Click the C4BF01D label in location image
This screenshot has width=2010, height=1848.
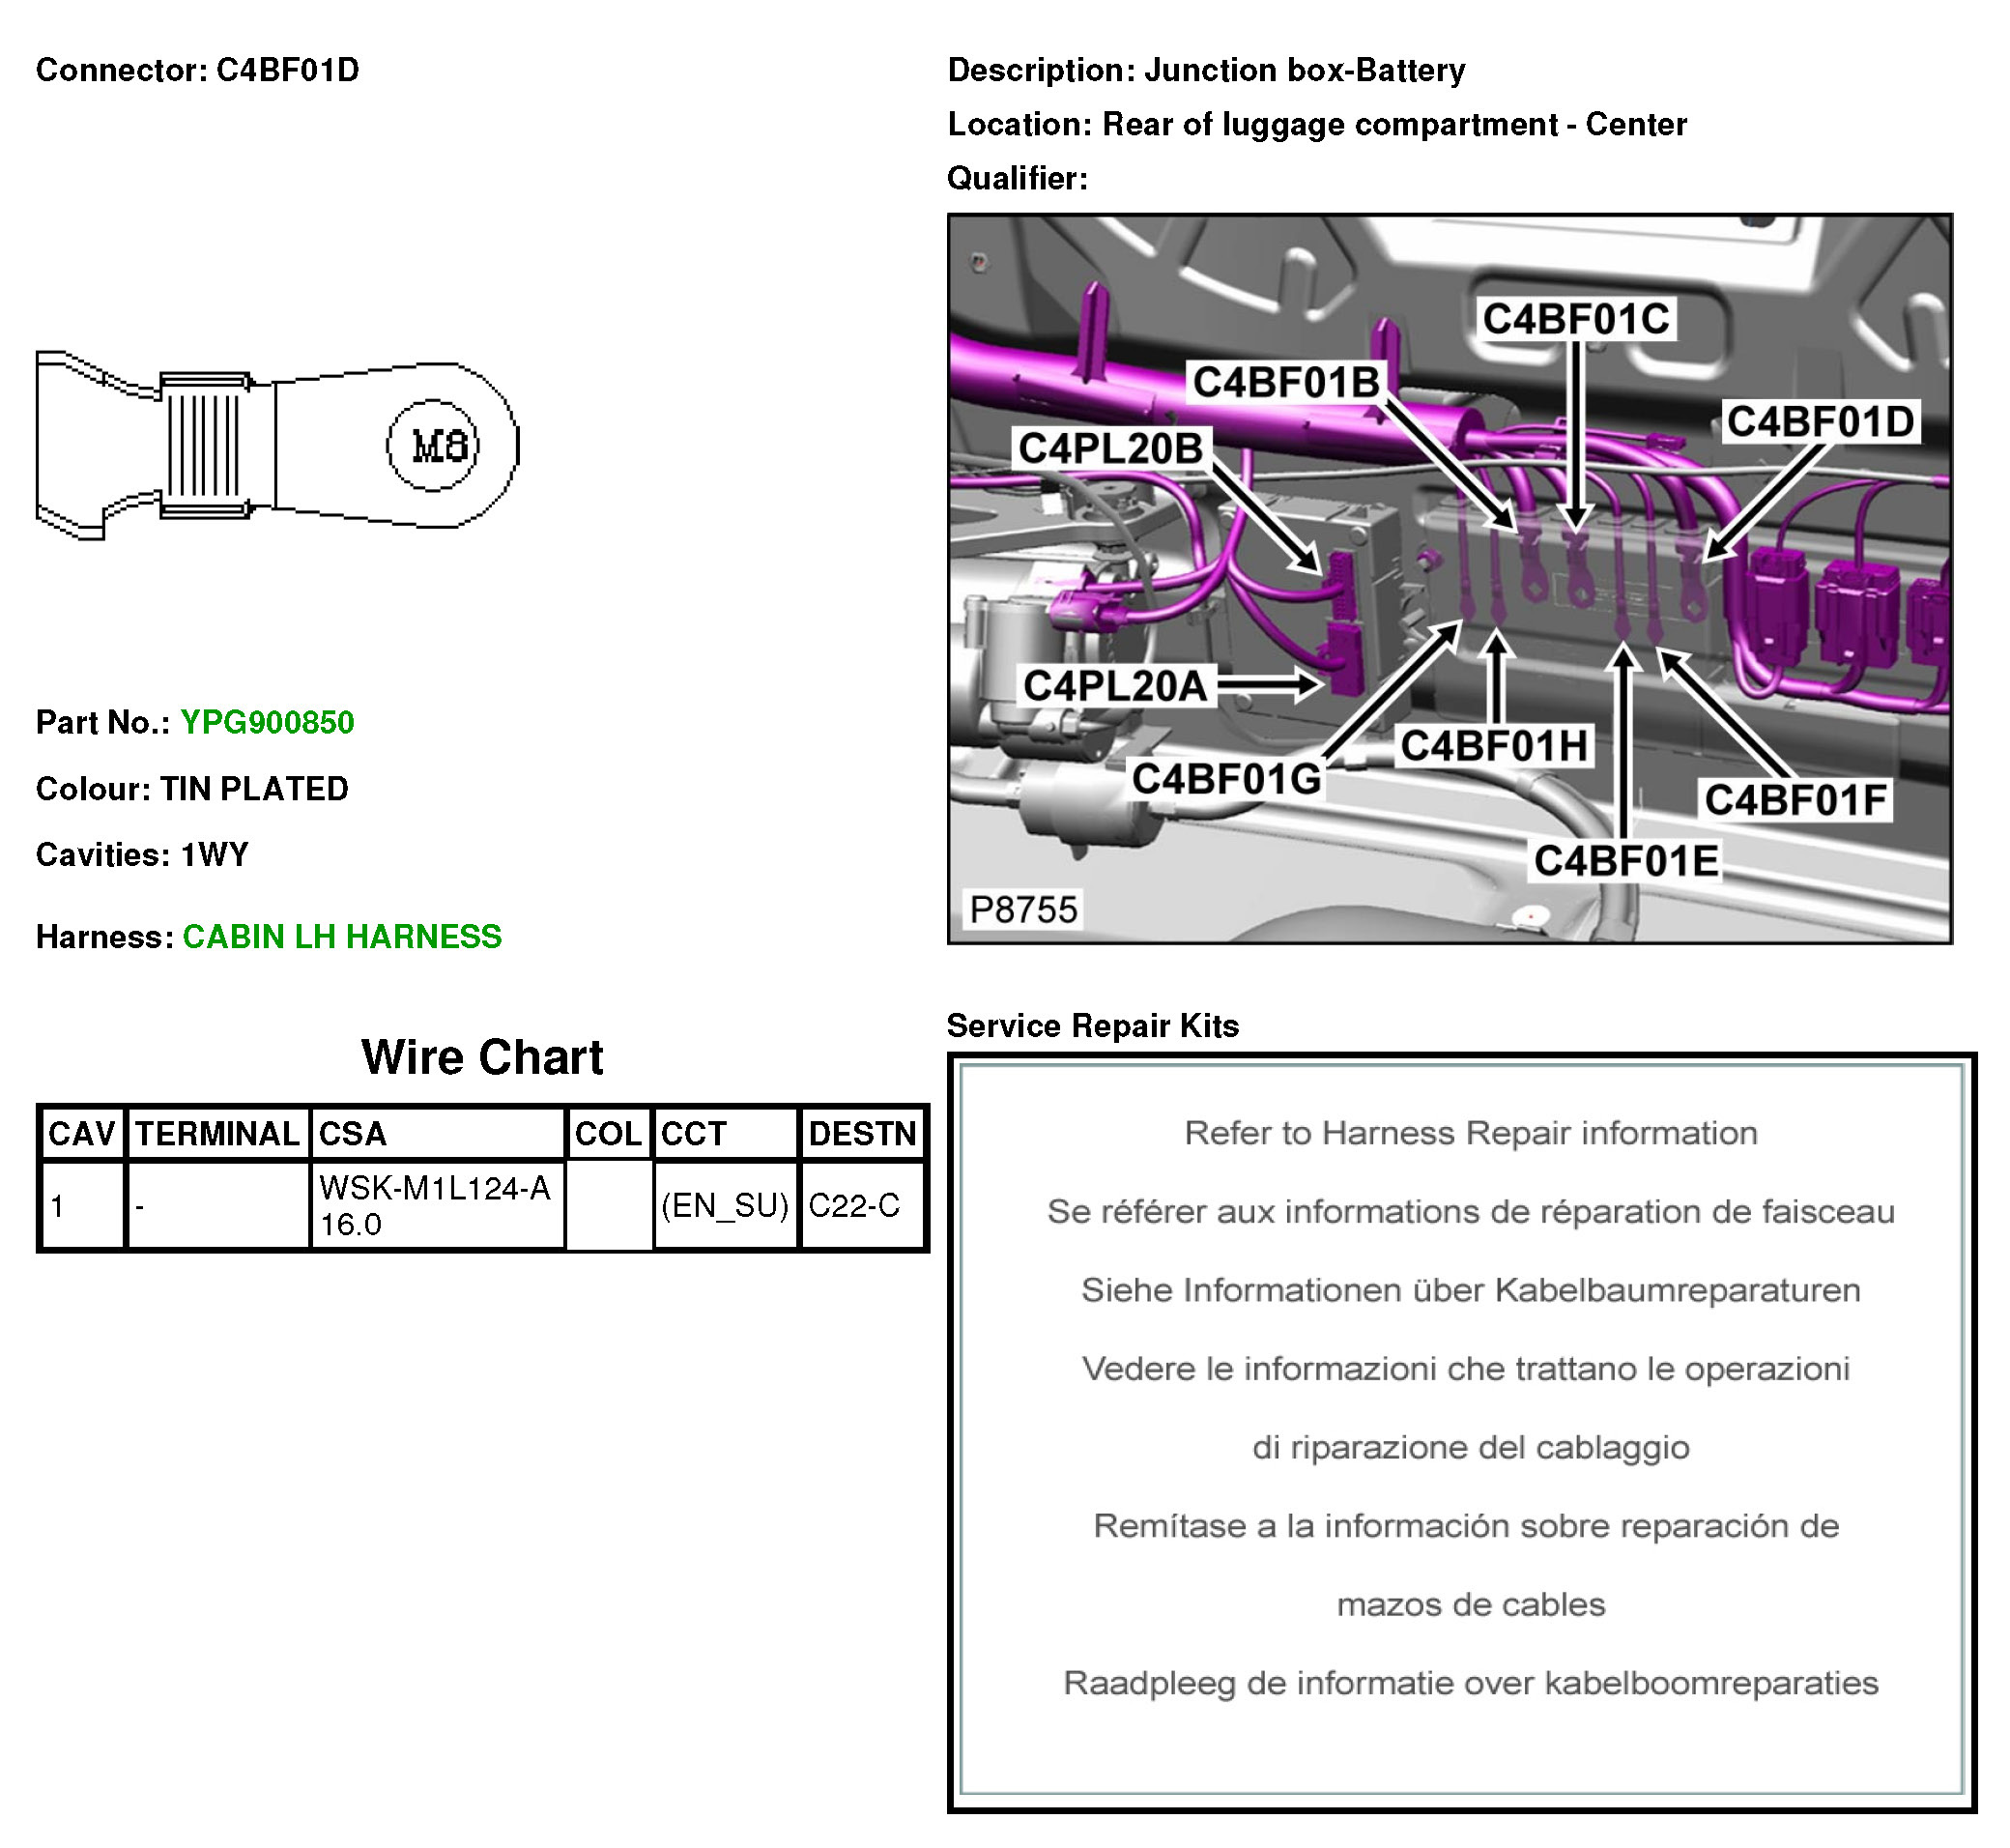[x=1820, y=422]
